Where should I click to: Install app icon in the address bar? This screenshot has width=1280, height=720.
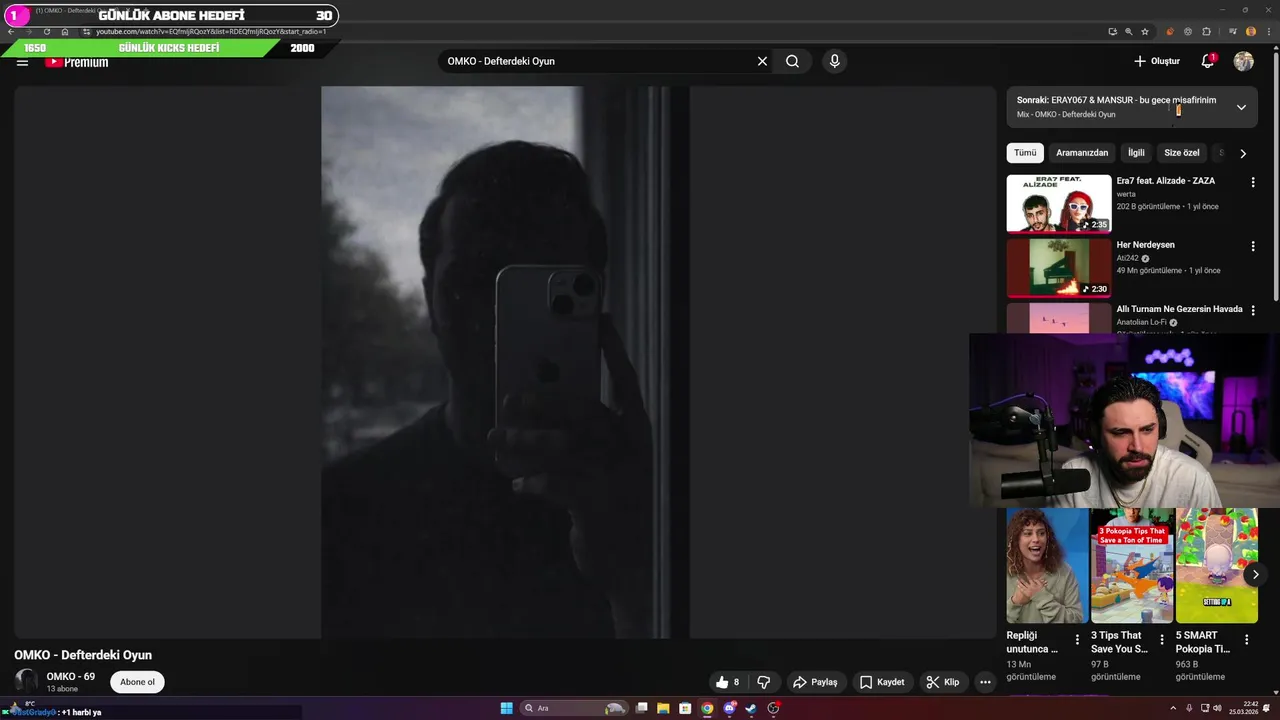[x=1113, y=32]
